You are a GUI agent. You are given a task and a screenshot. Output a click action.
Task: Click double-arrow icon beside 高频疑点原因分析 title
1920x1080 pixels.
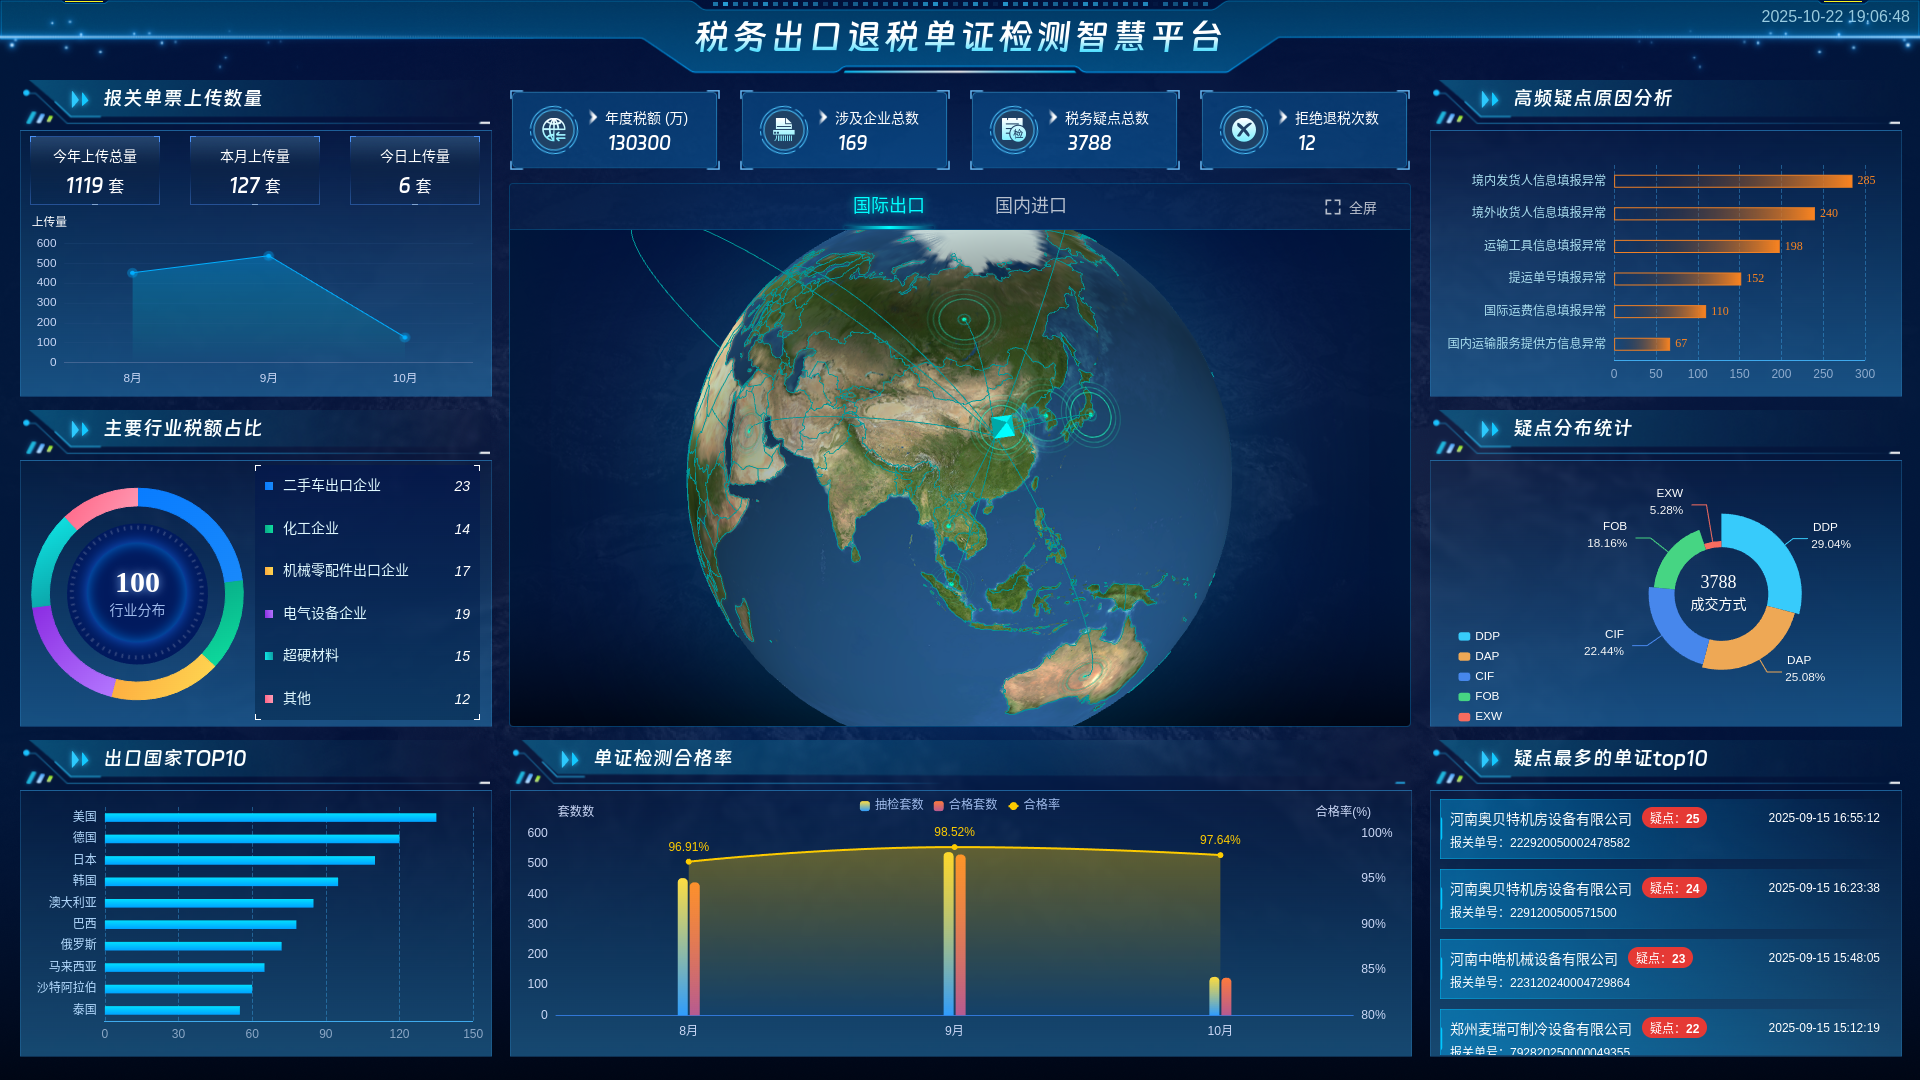(x=1490, y=99)
